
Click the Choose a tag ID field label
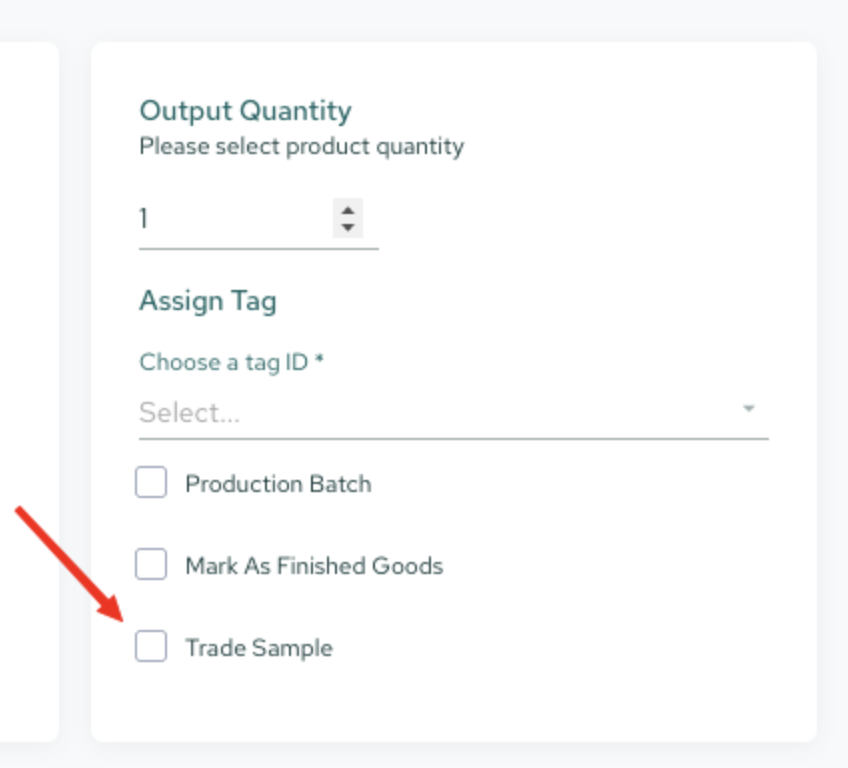(231, 362)
